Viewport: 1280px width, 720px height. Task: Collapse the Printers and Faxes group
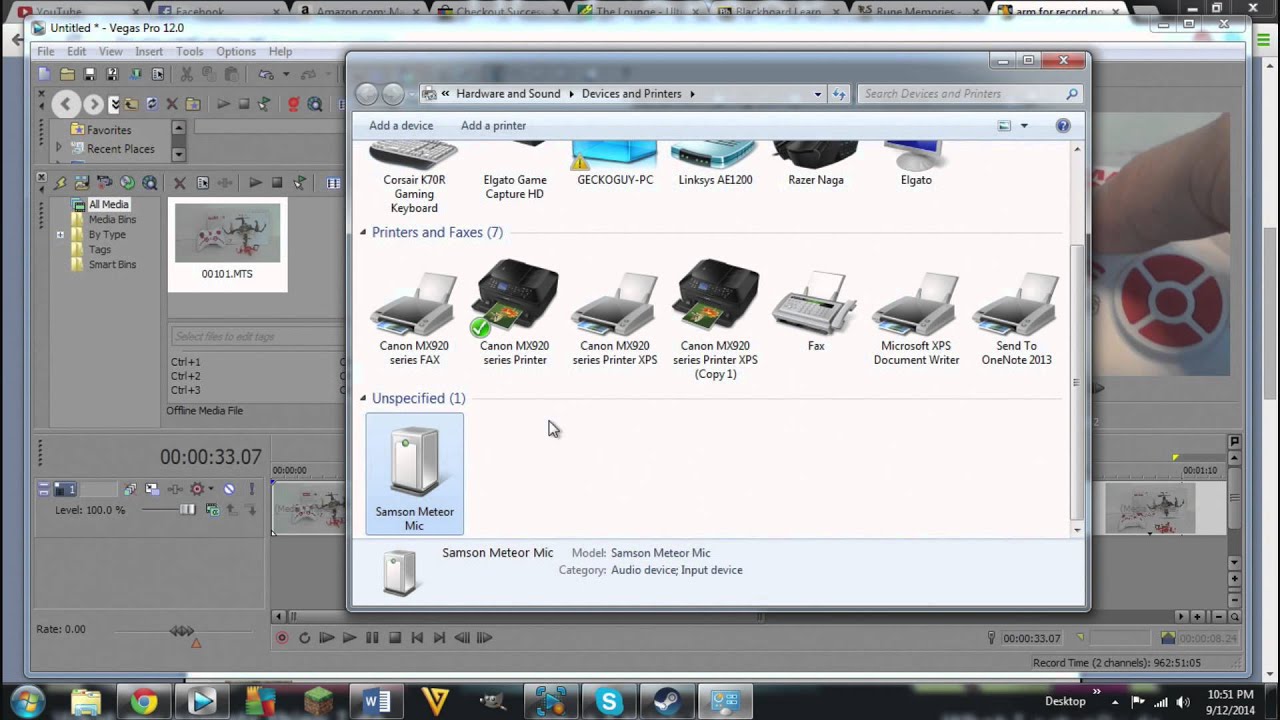point(363,232)
